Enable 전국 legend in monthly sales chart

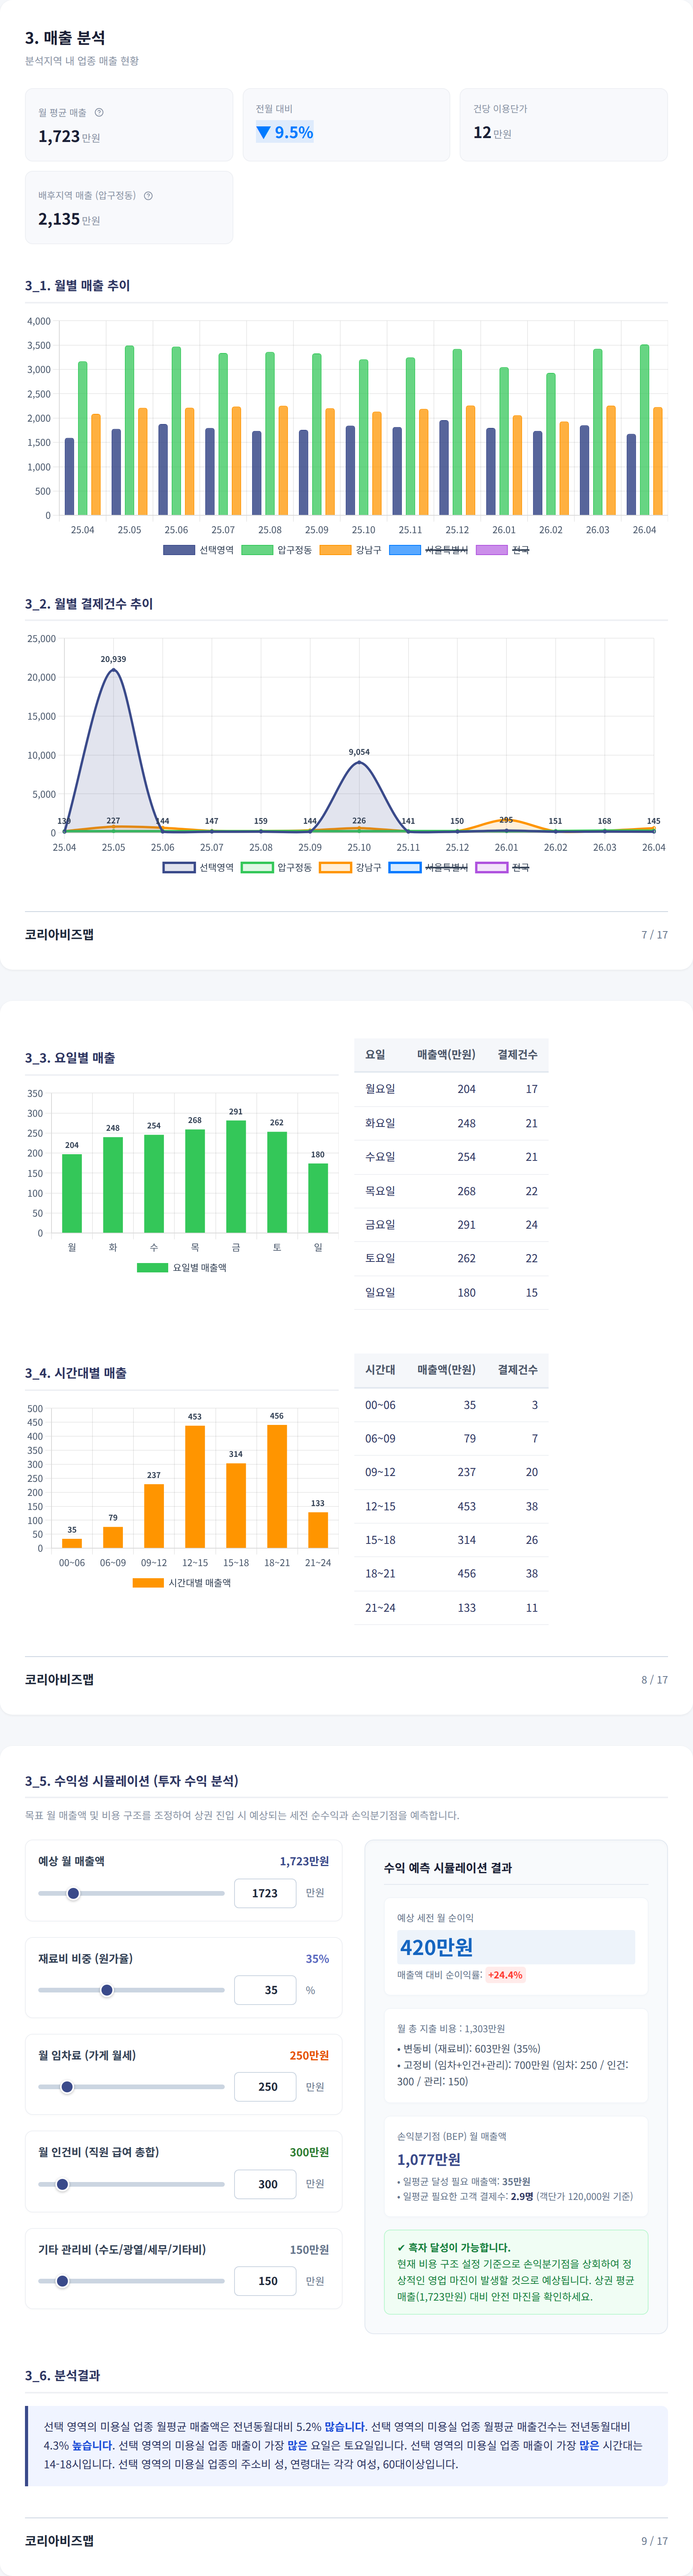(503, 550)
